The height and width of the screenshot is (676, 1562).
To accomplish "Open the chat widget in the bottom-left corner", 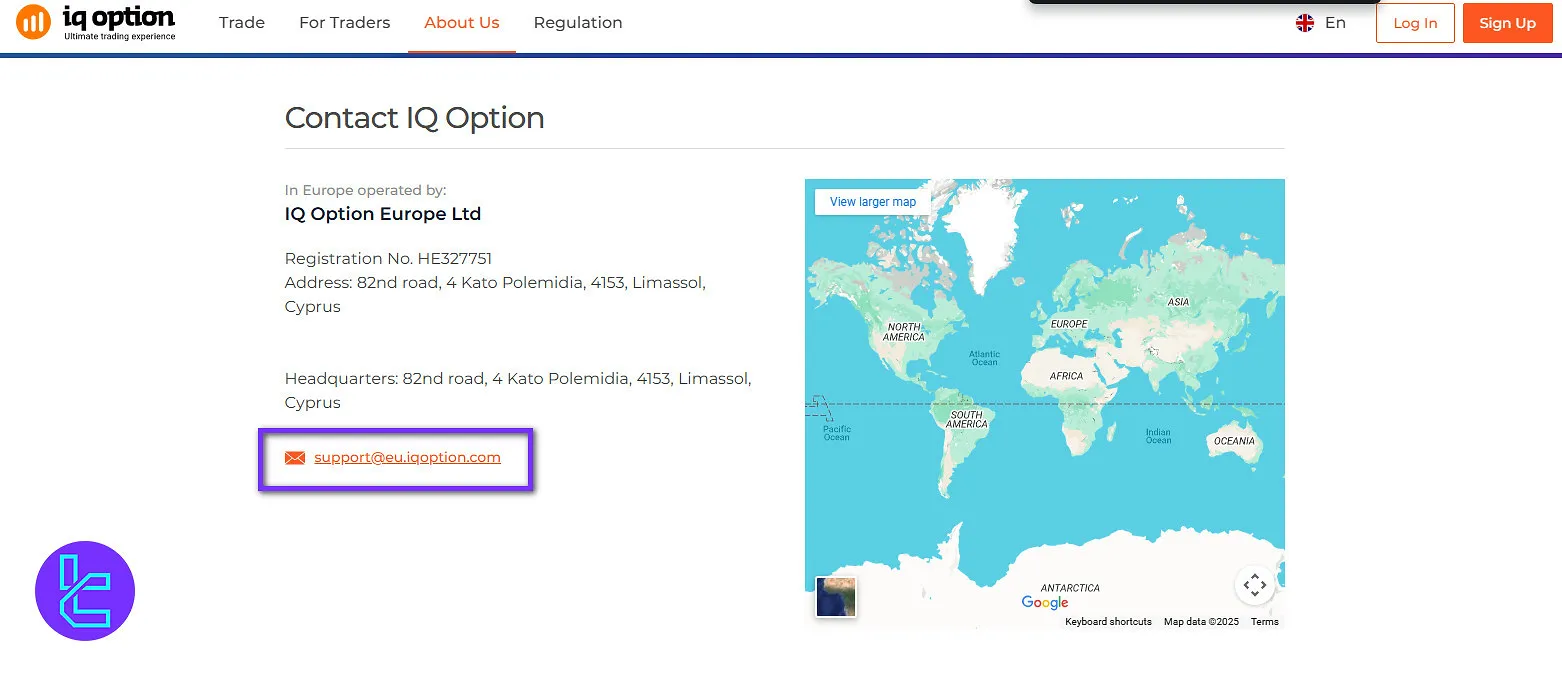I will [x=85, y=590].
